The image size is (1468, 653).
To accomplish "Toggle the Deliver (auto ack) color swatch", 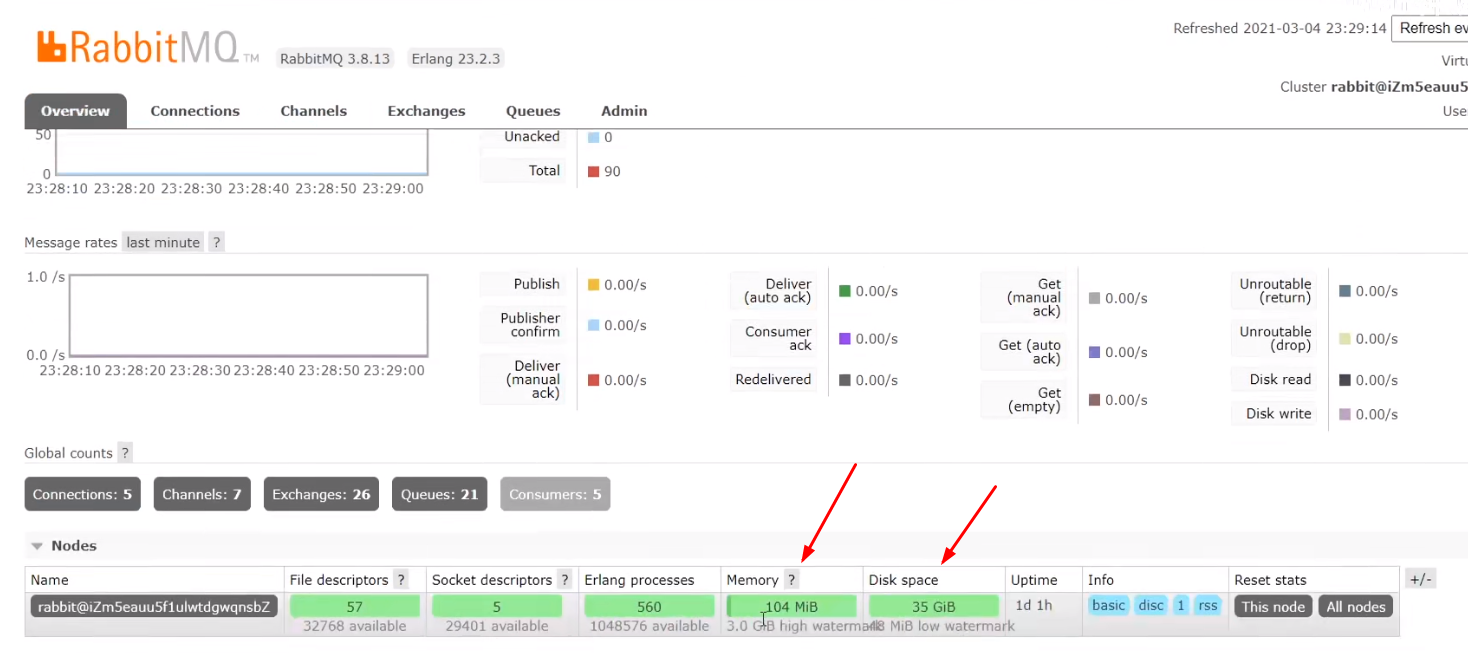I will tap(845, 291).
